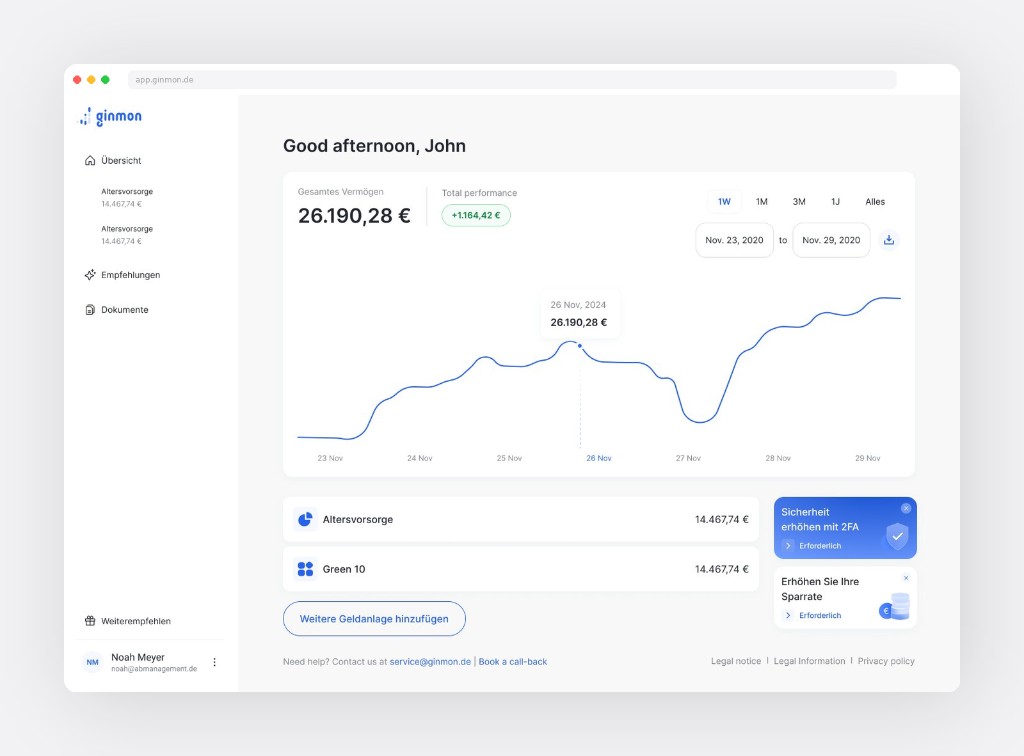This screenshot has height=756, width=1024.
Task: Click the Altersvorsorge pie chart icon
Action: click(303, 519)
